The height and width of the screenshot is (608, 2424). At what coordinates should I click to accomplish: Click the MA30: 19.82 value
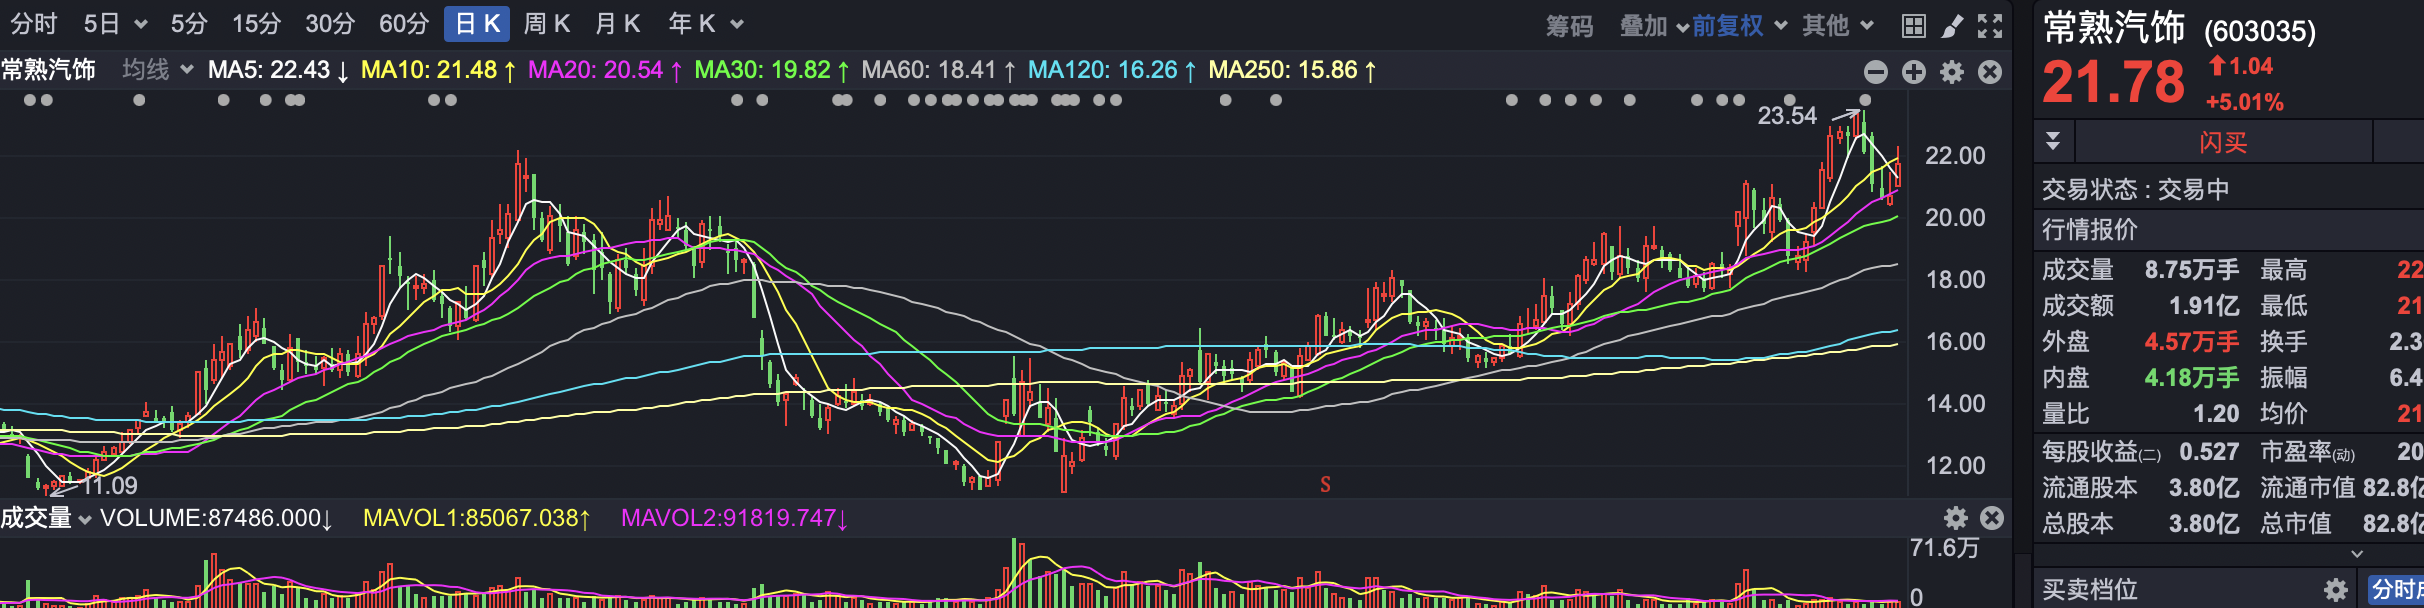[x=772, y=70]
